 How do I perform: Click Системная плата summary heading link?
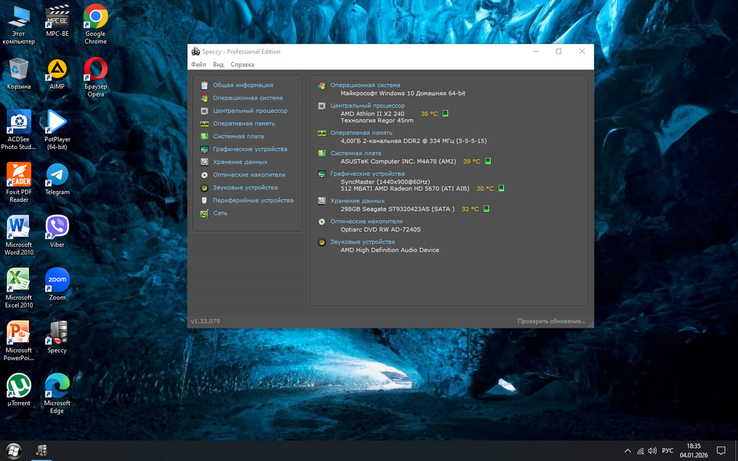tap(356, 153)
